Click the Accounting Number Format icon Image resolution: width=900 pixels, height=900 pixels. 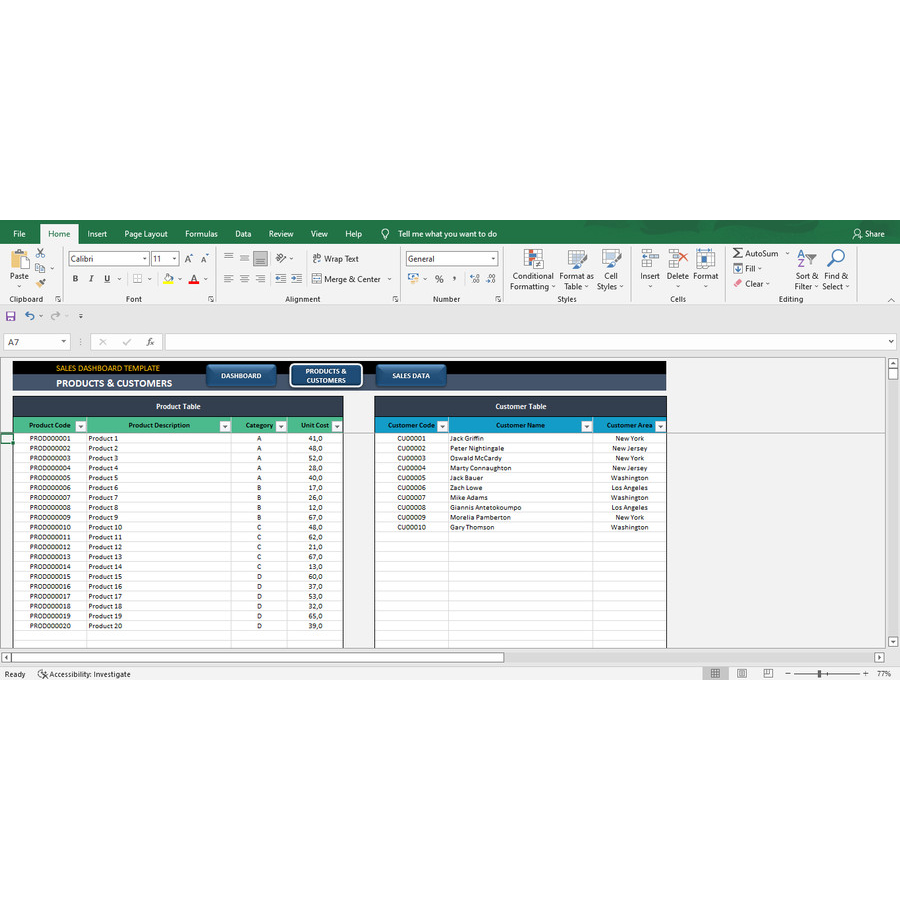point(413,278)
